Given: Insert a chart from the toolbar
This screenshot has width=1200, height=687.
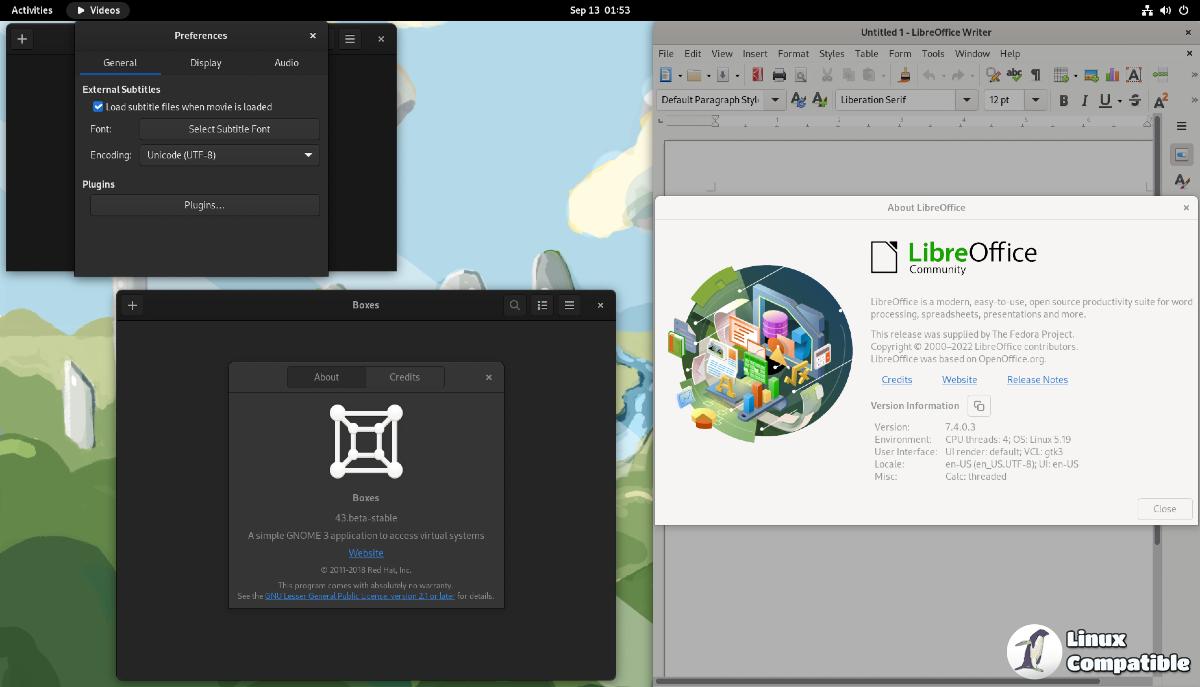Looking at the screenshot, I should 1113,75.
